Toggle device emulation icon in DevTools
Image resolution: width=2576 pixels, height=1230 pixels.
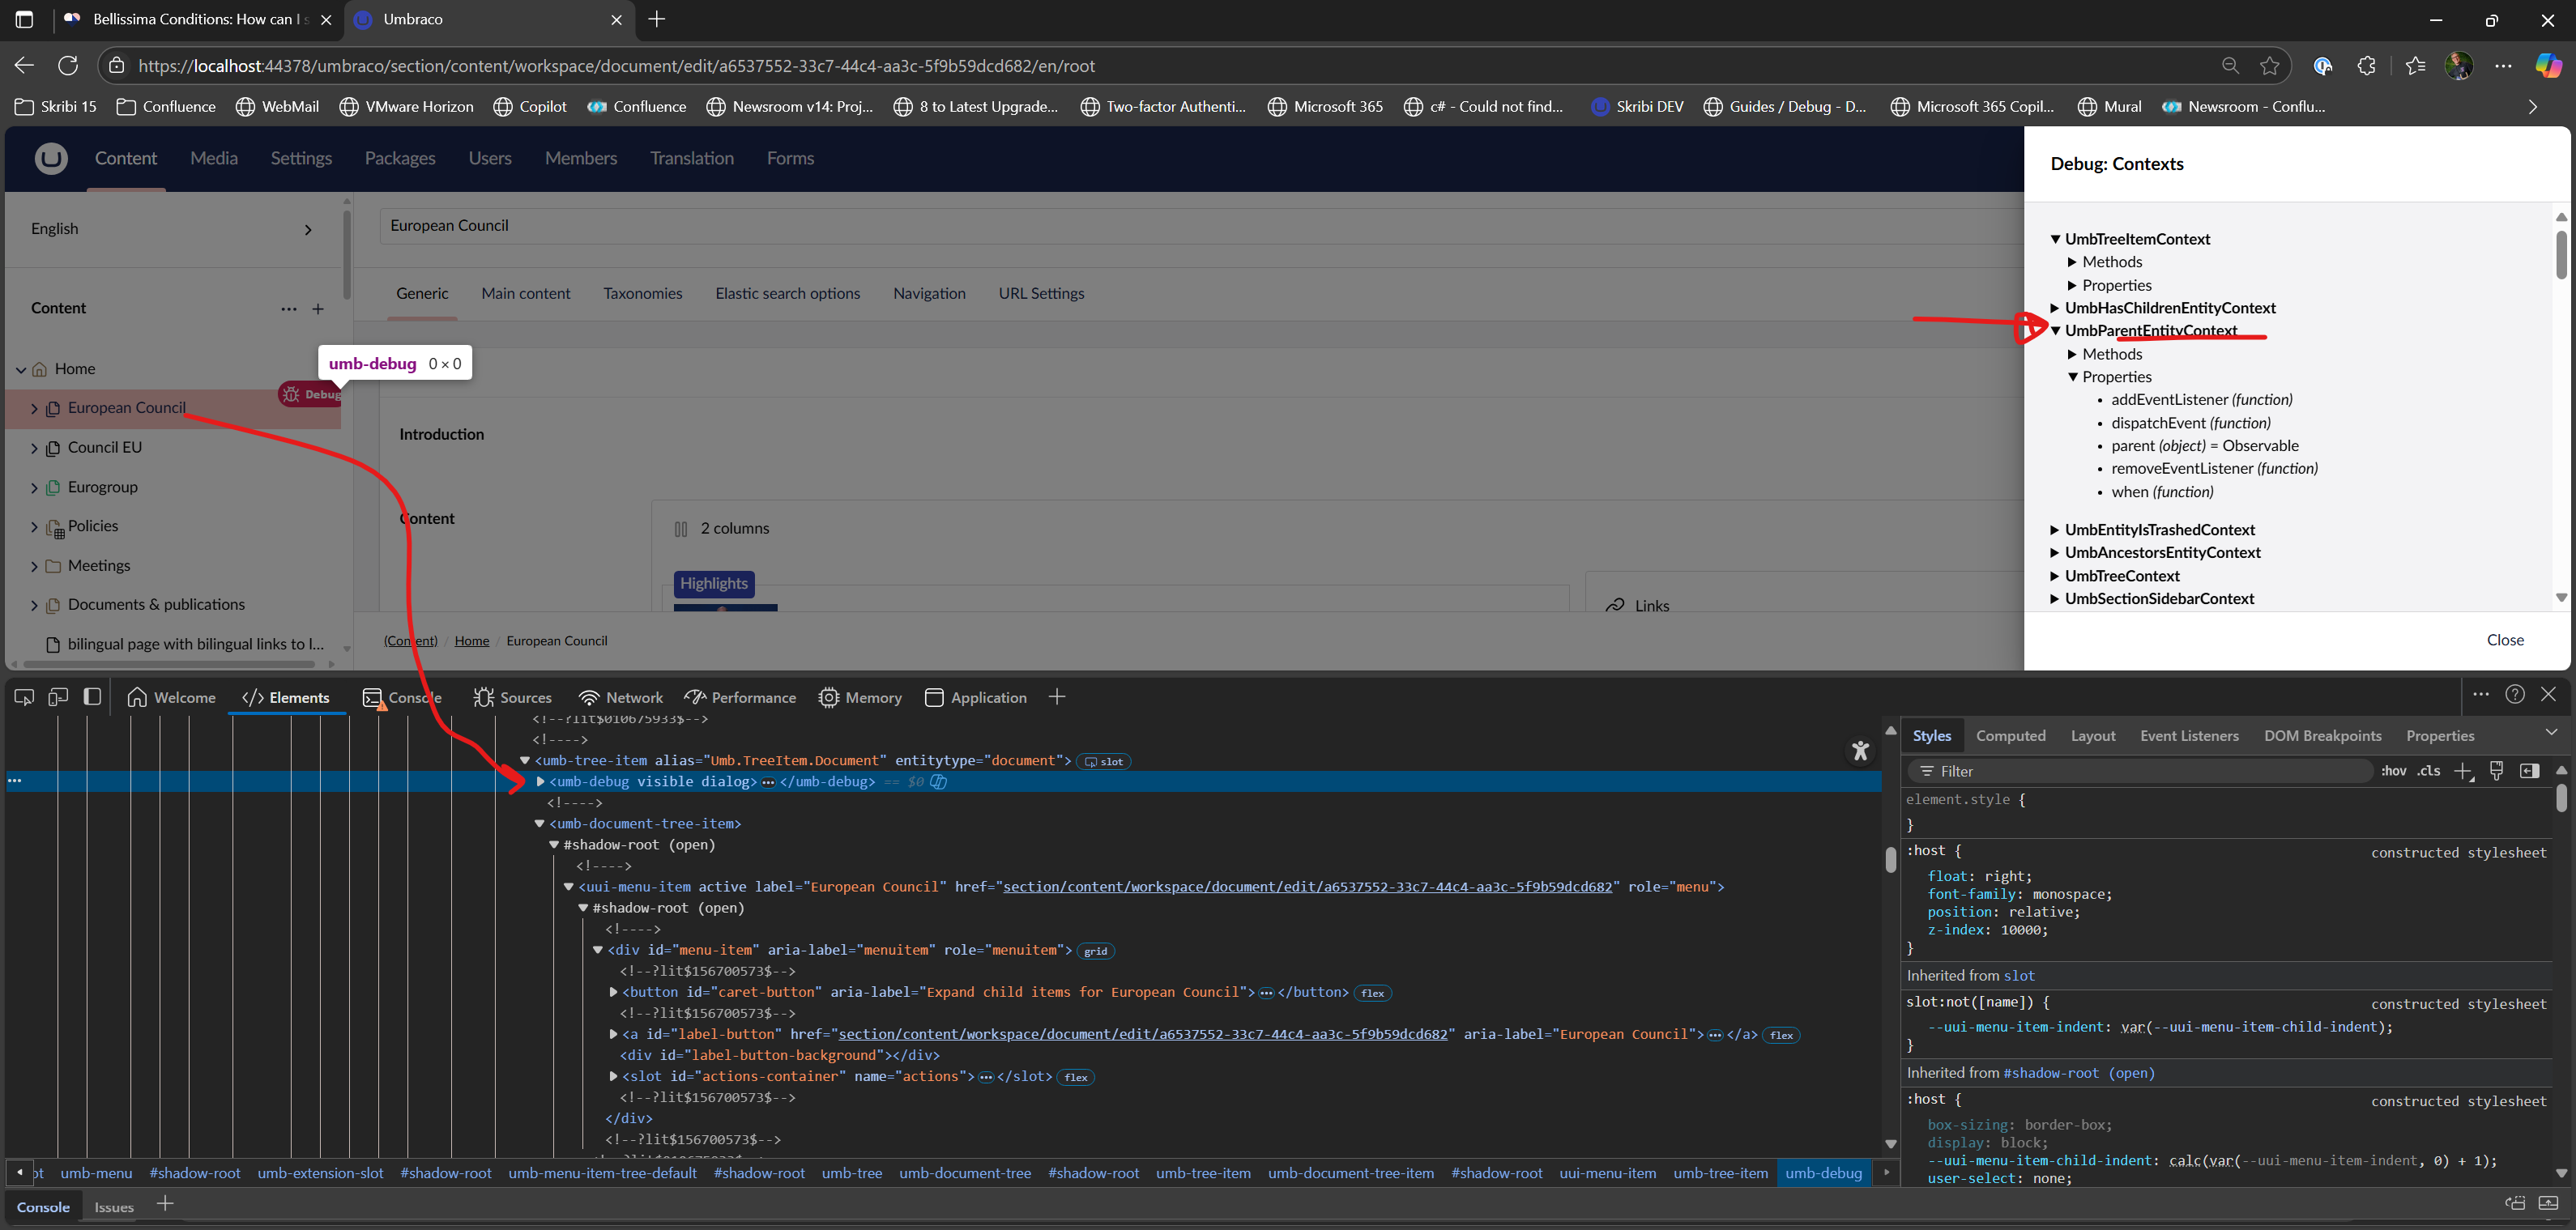click(58, 697)
